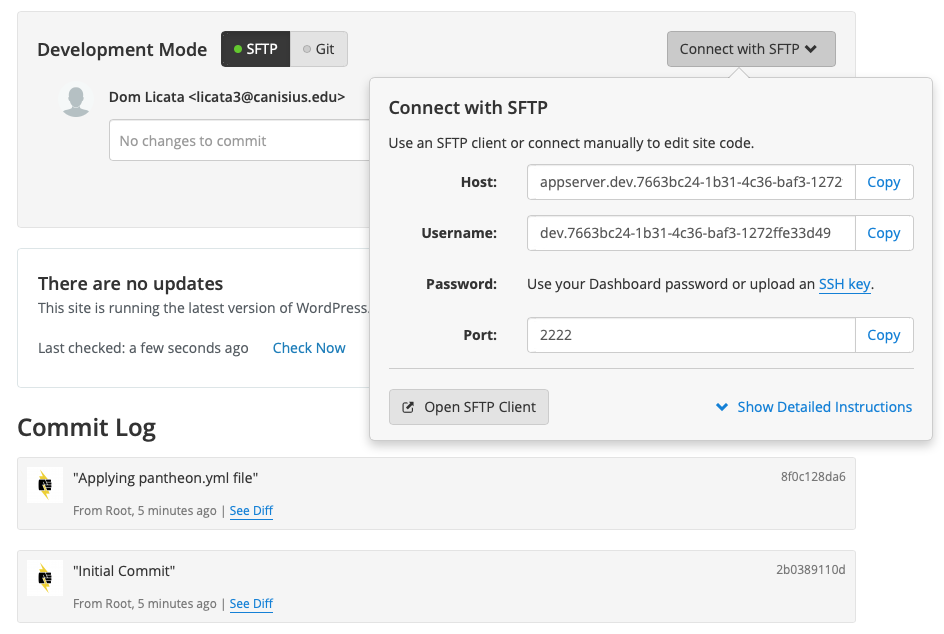The width and height of the screenshot is (944, 634).
Task: Click the external-link icon in Open SFTP Client
Action: tap(408, 407)
